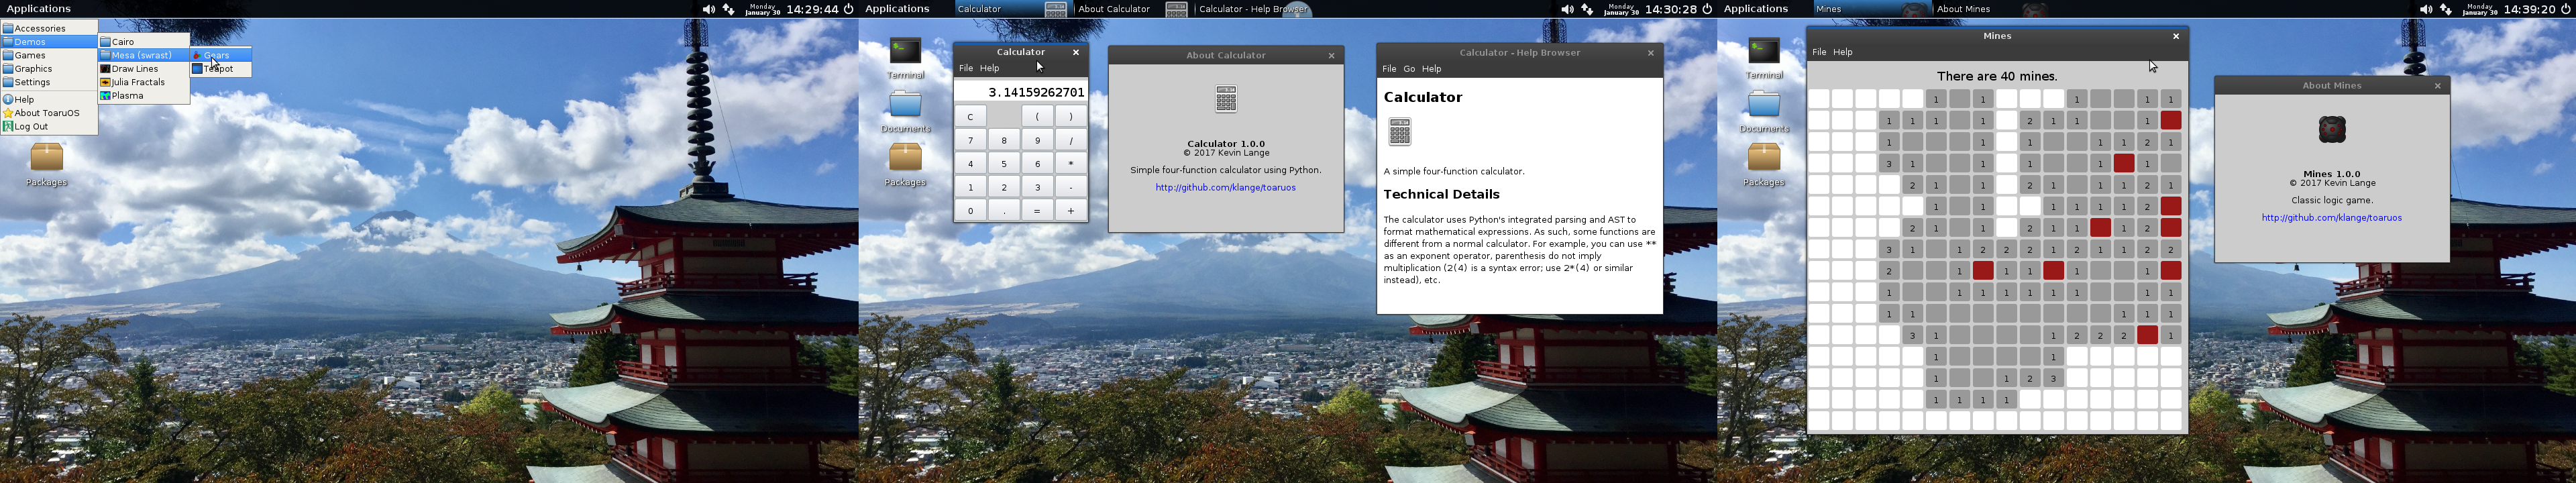Viewport: 2576px width, 483px height.
Task: Click the 'There are 40 mines.' status text
Action: tap(1997, 76)
